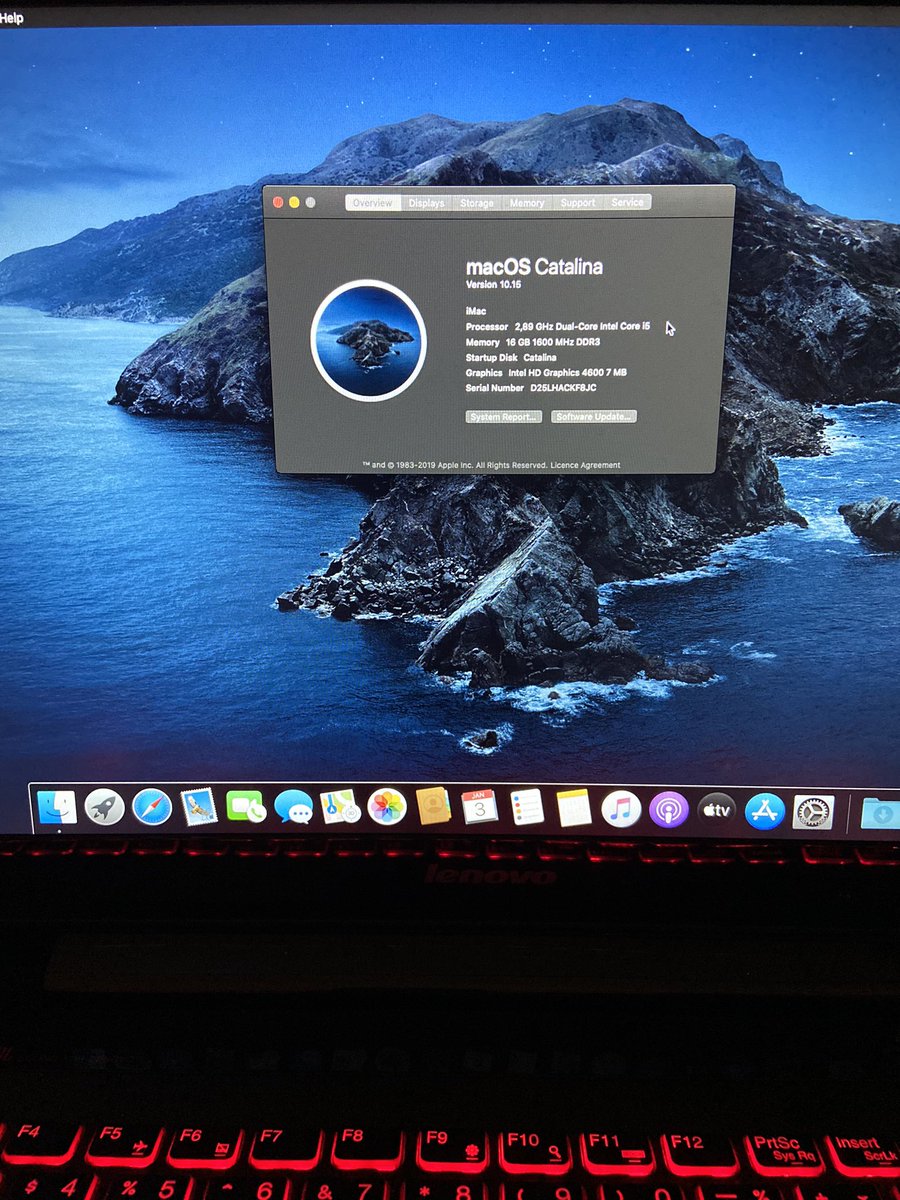Launch the Apple TV app
The width and height of the screenshot is (900, 1200).
[x=716, y=809]
